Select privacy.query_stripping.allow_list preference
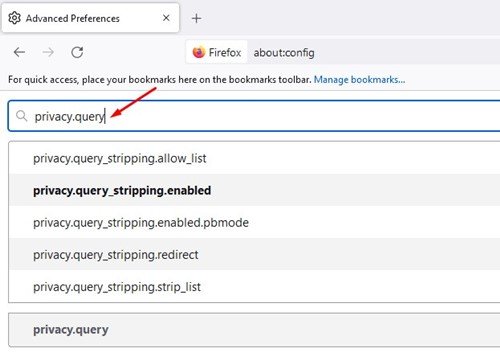Image resolution: width=500 pixels, height=360 pixels. coord(254,158)
